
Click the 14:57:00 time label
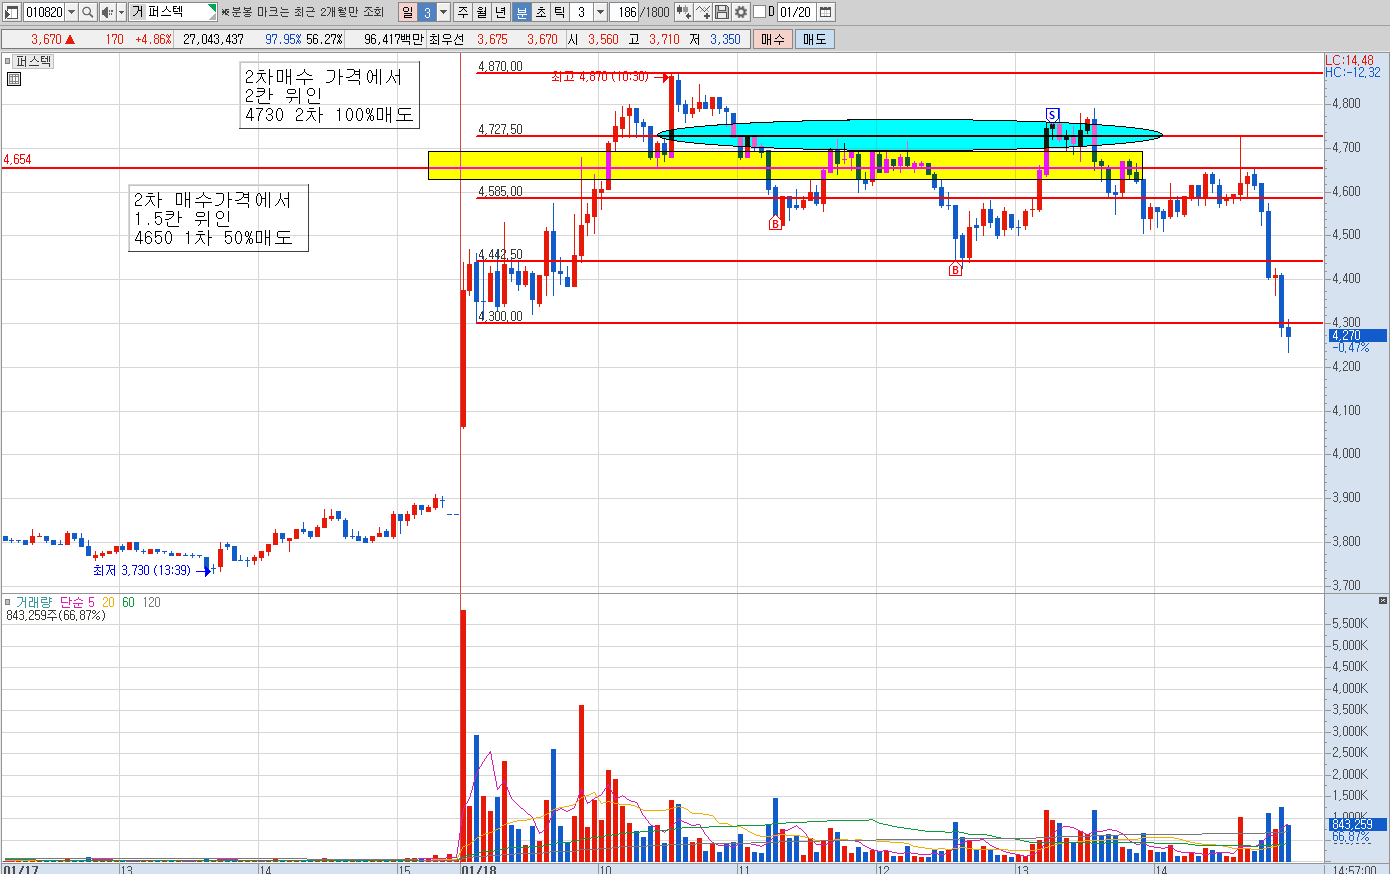(x=1356, y=869)
